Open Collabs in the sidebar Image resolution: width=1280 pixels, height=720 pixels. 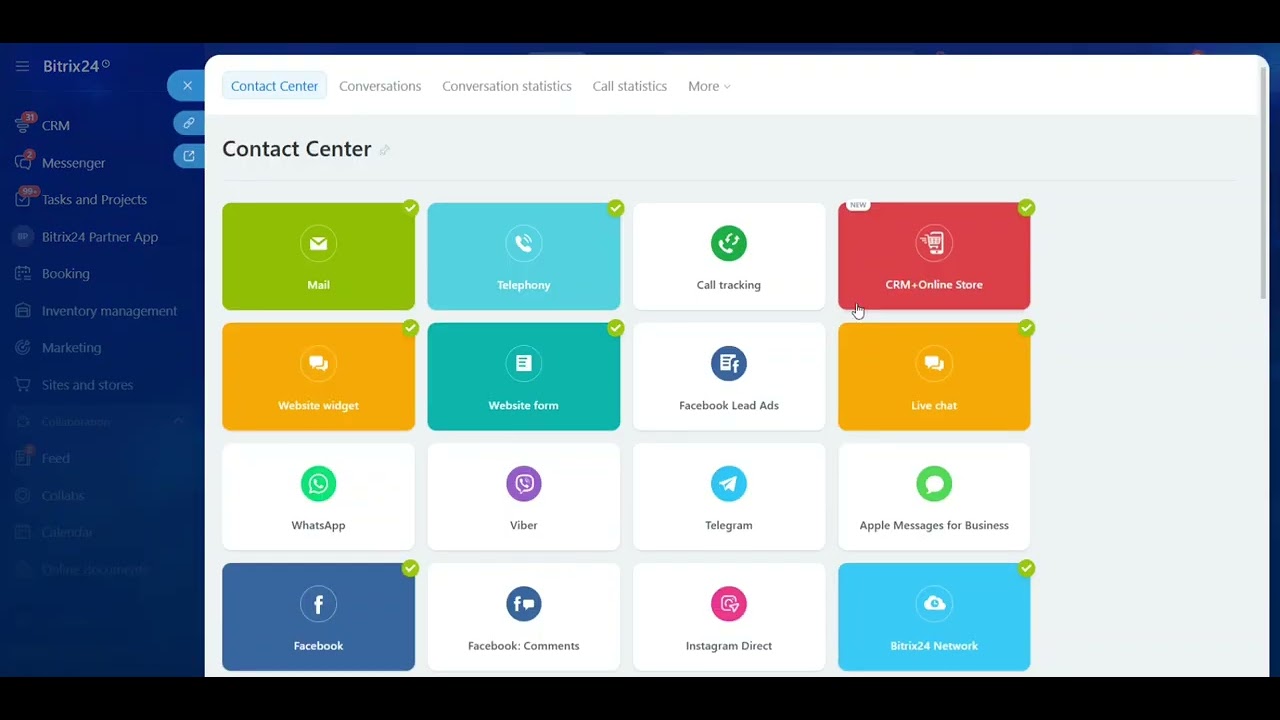[x=63, y=495]
